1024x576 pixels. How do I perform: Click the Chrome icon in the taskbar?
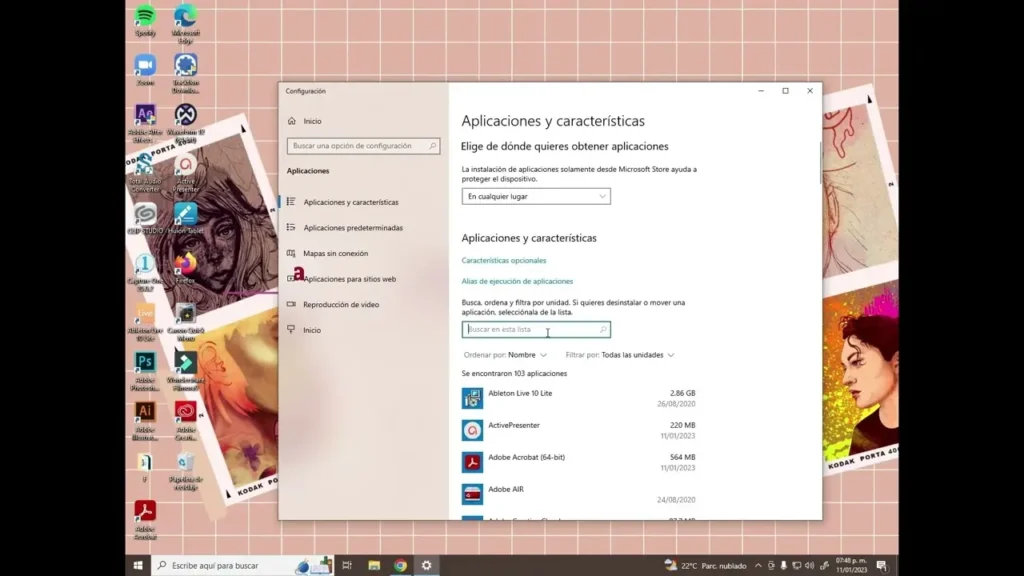(400, 565)
